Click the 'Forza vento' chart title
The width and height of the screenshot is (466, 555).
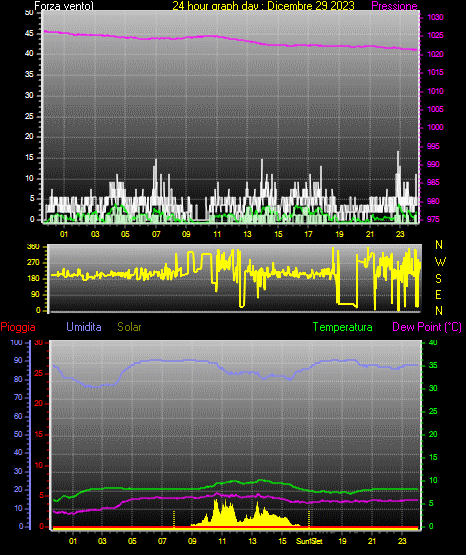64,6
